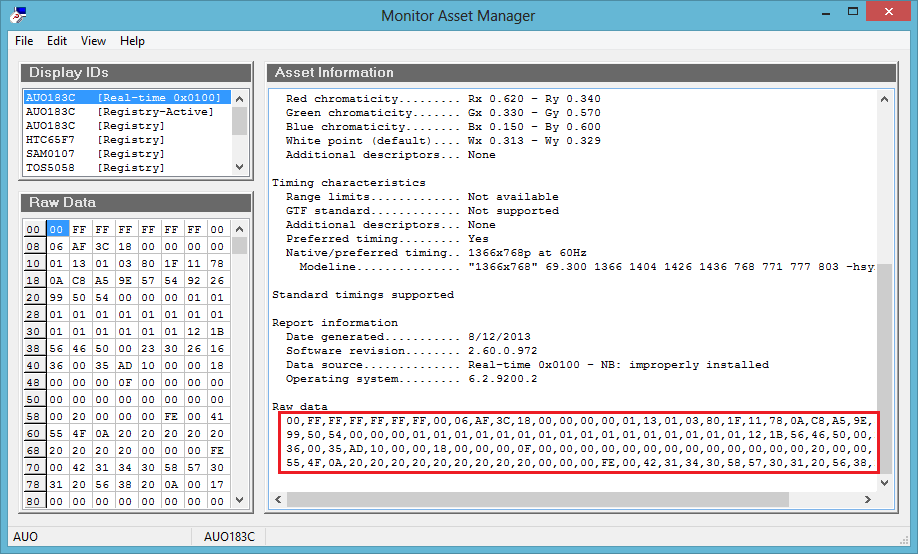Open the File menu
918x554 pixels.
(x=24, y=41)
